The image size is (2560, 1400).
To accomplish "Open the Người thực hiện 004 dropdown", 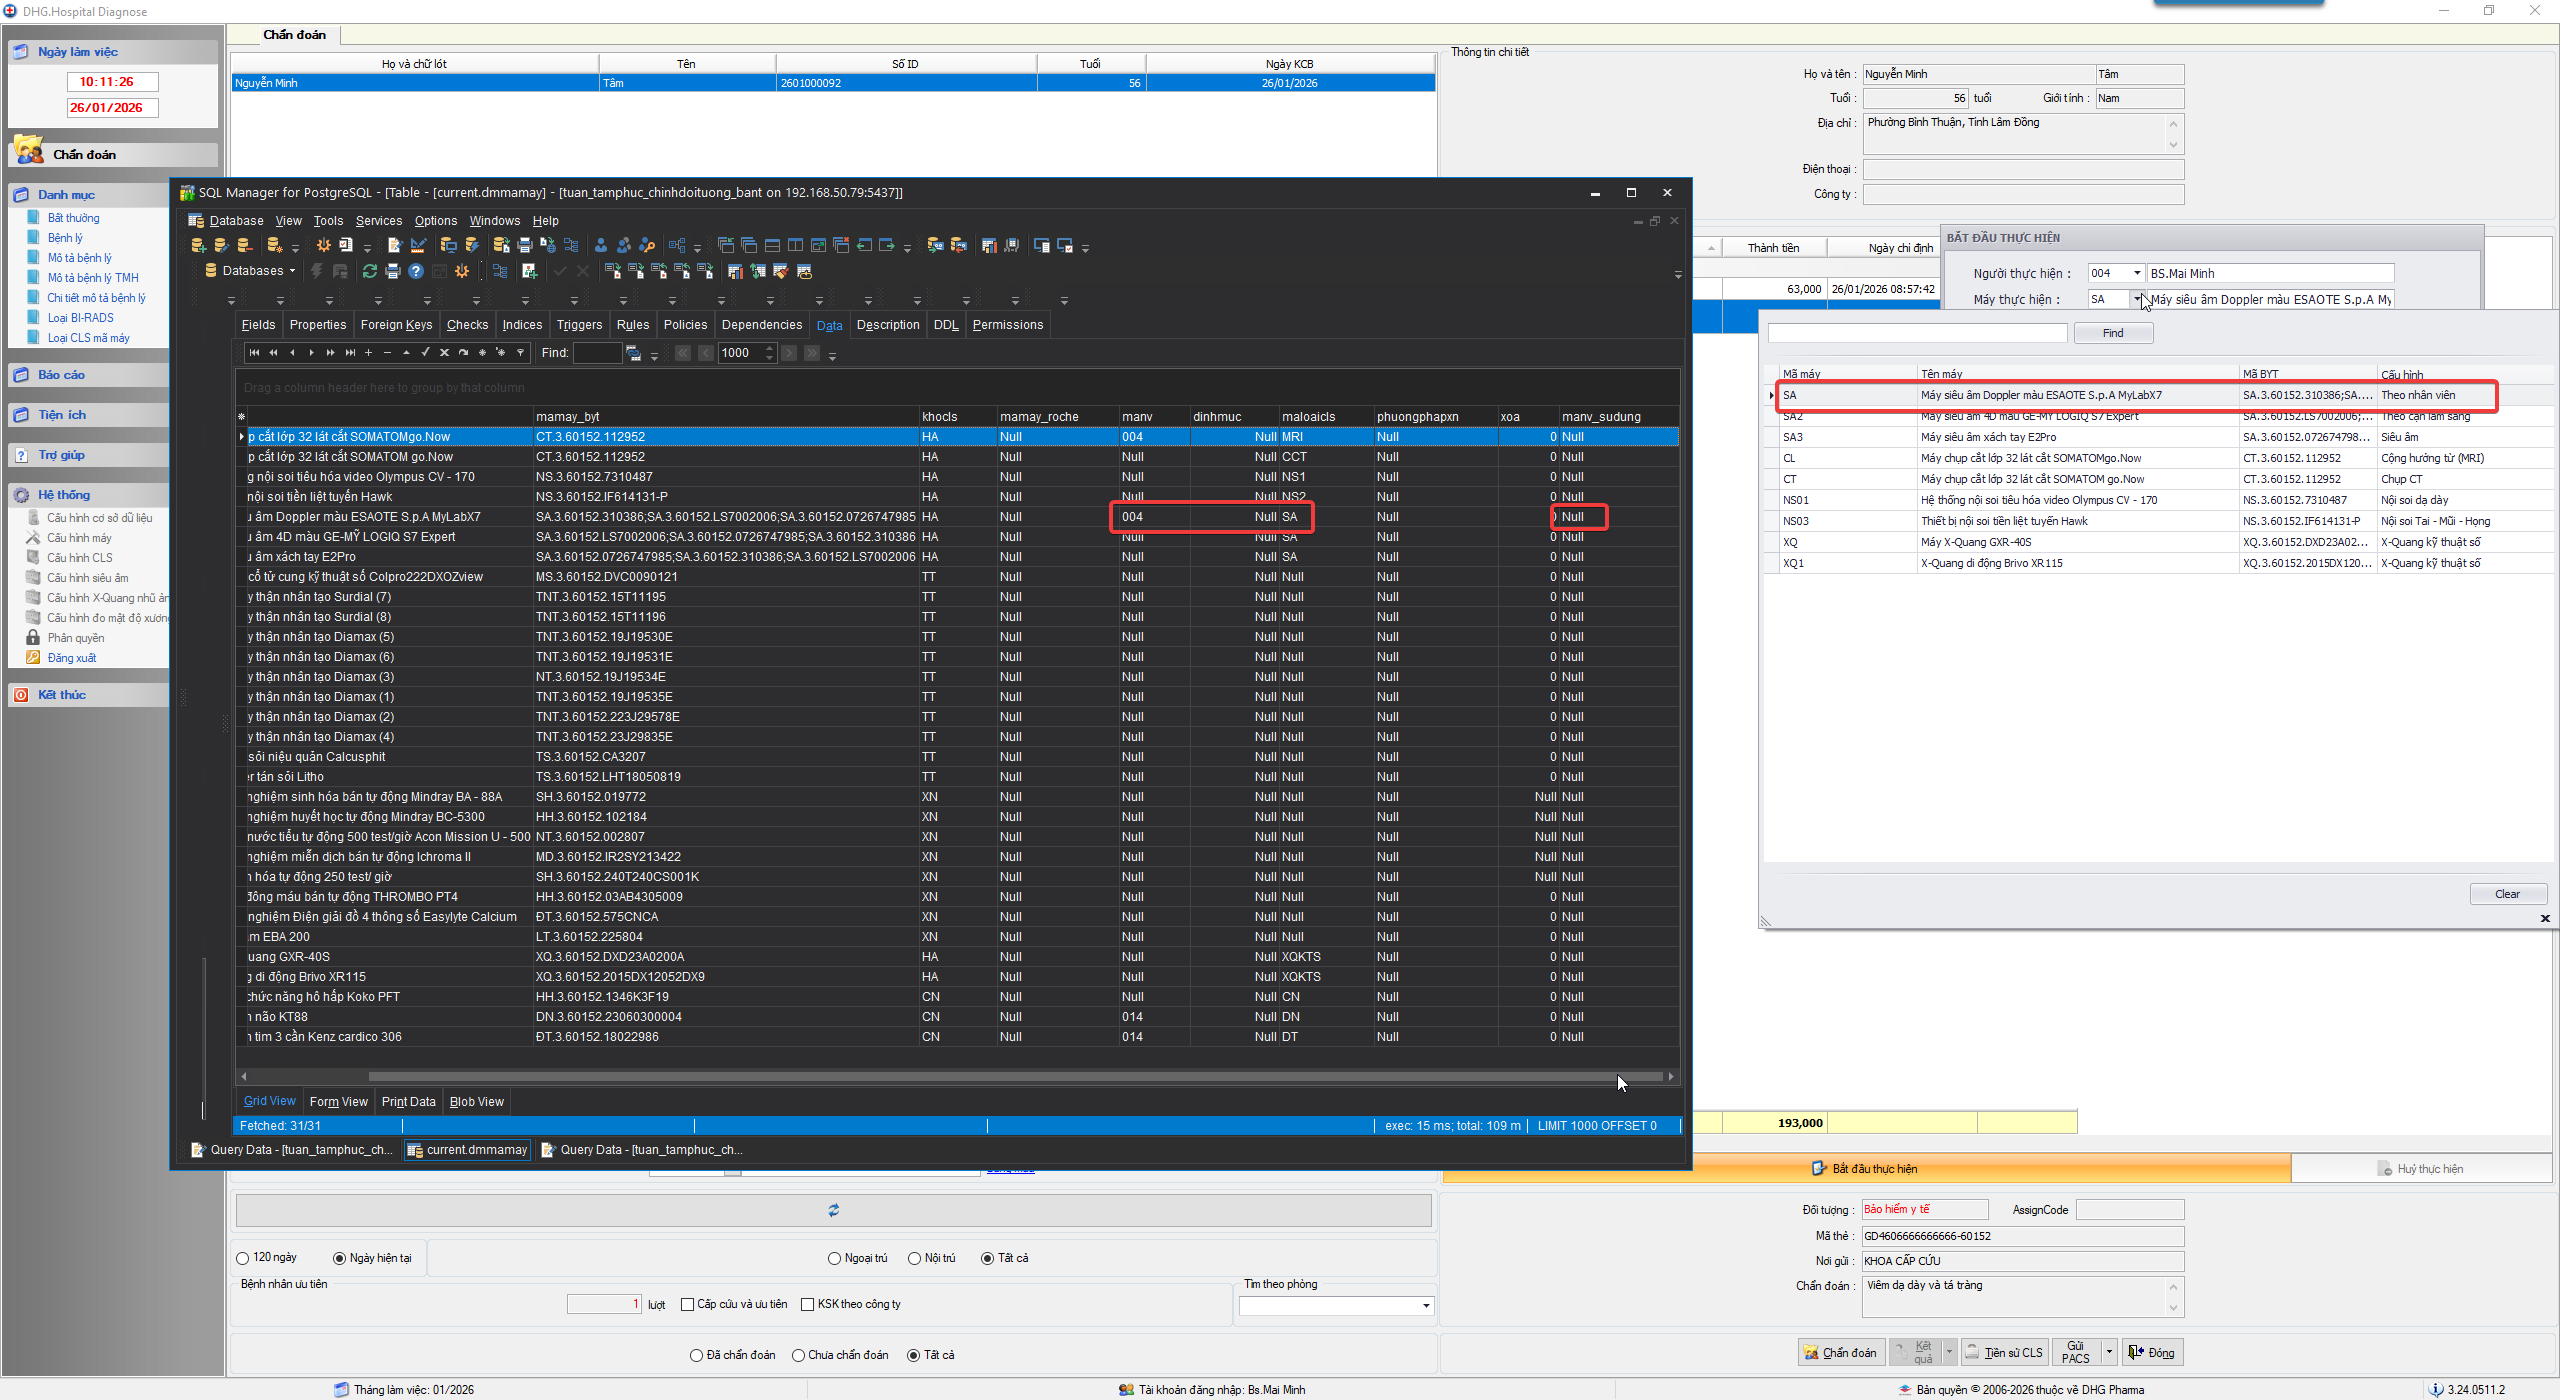I will tap(2137, 273).
